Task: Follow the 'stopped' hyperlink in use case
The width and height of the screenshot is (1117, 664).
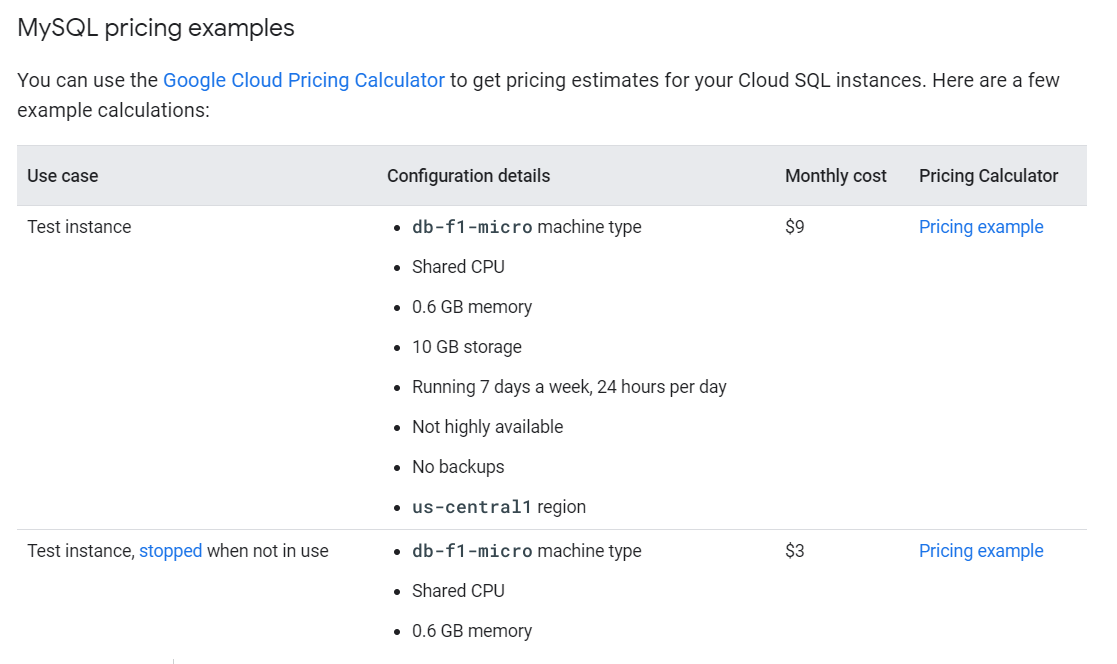Action: 170,551
